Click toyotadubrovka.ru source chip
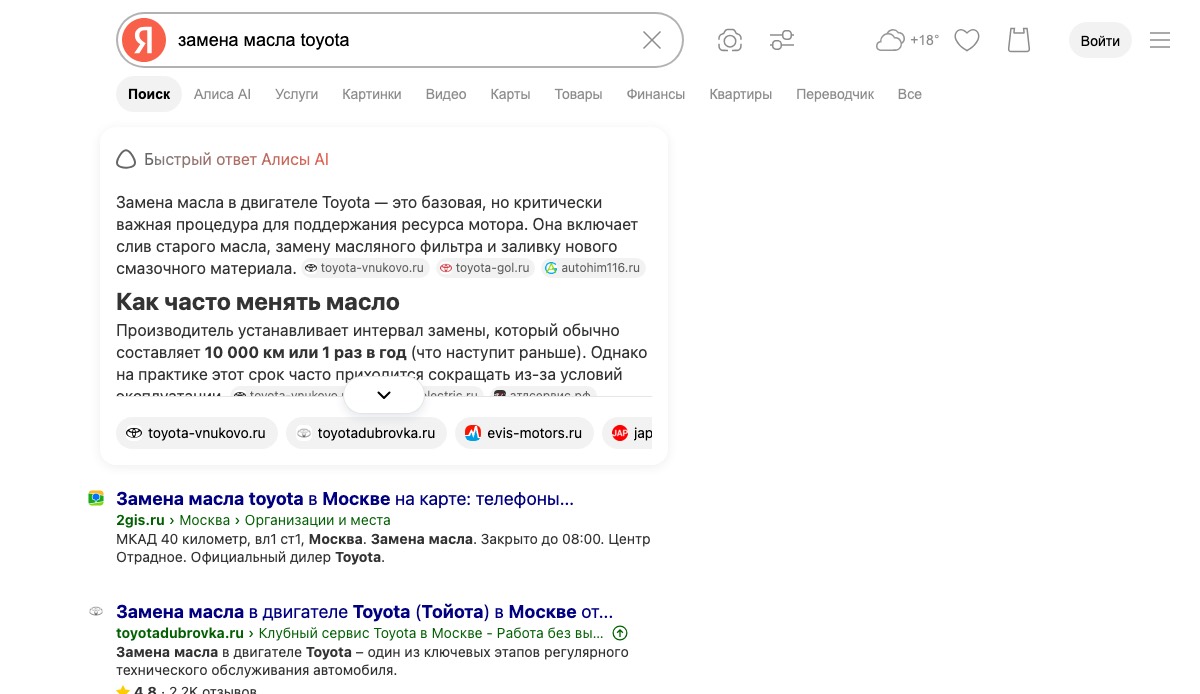This screenshot has height=694, width=1200. click(x=367, y=433)
